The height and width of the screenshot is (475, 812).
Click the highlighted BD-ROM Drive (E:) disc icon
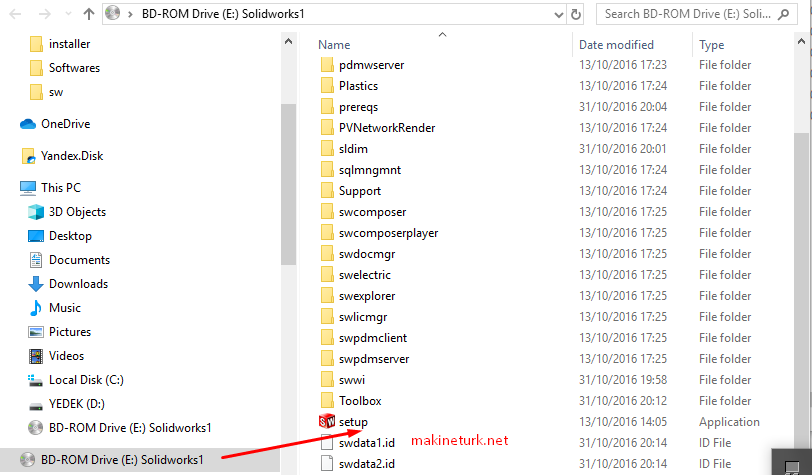(27, 459)
